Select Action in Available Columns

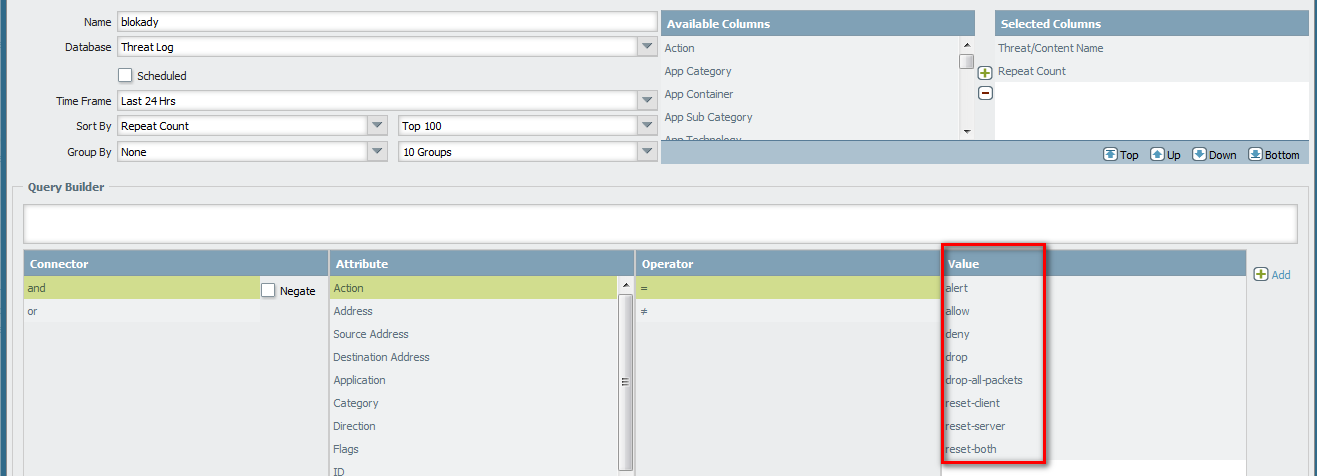coord(810,48)
